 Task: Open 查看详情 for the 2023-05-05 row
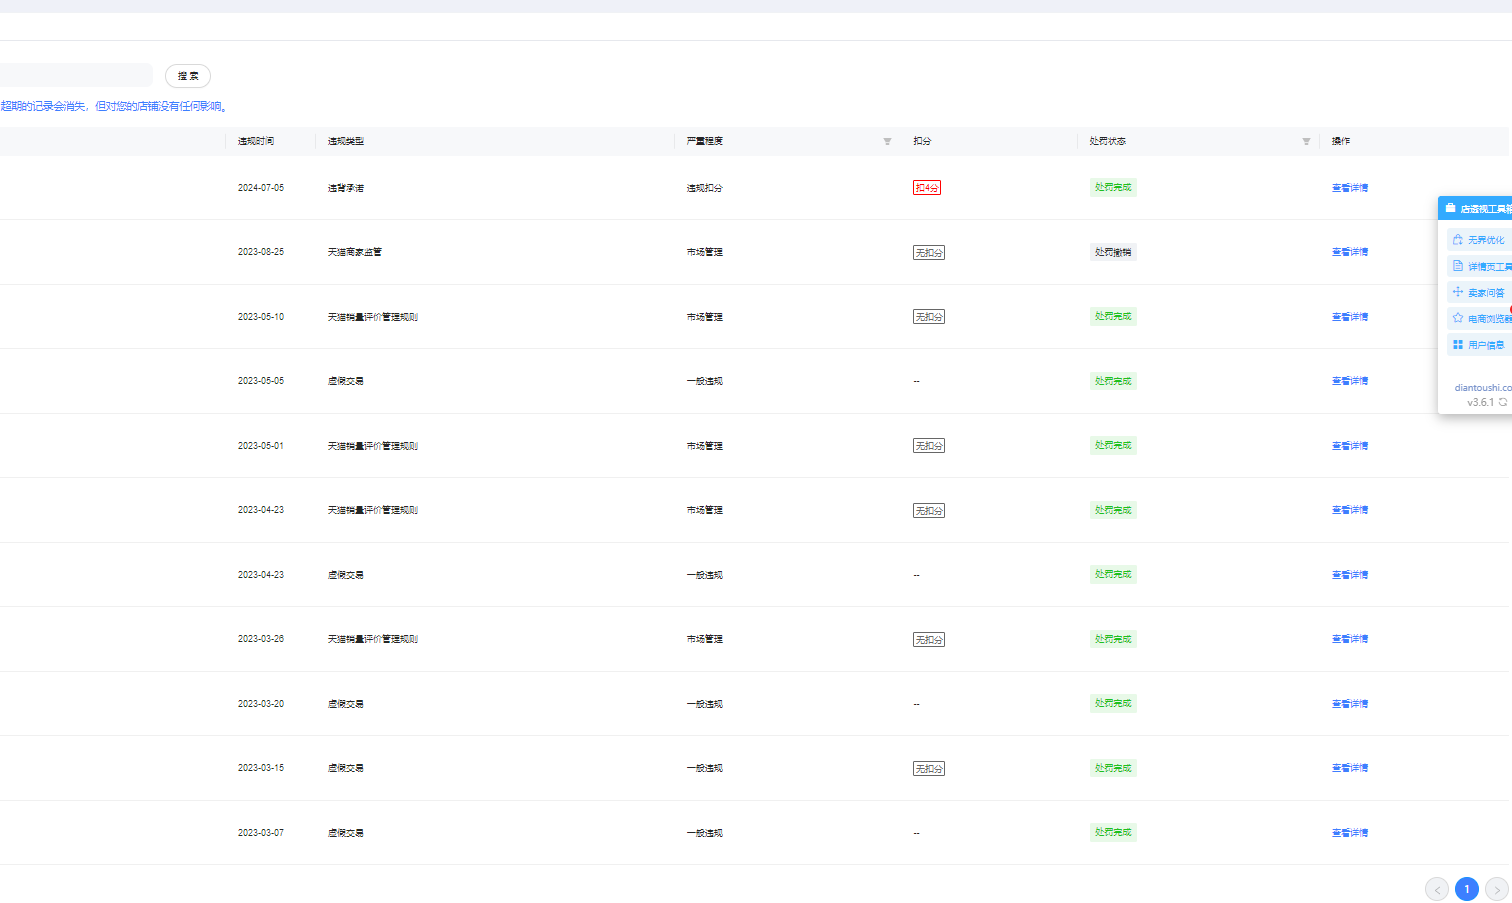1350,381
